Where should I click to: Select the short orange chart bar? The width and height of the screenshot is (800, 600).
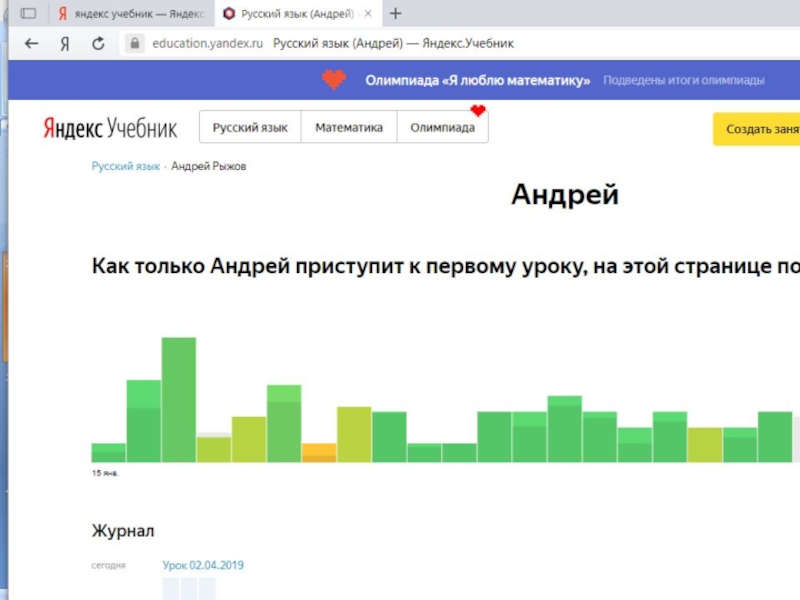(319, 453)
